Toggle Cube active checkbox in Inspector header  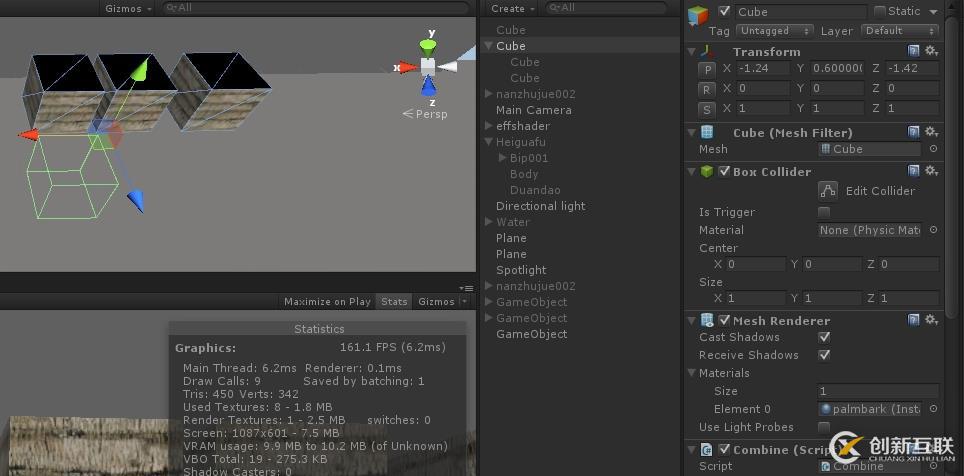(x=724, y=11)
